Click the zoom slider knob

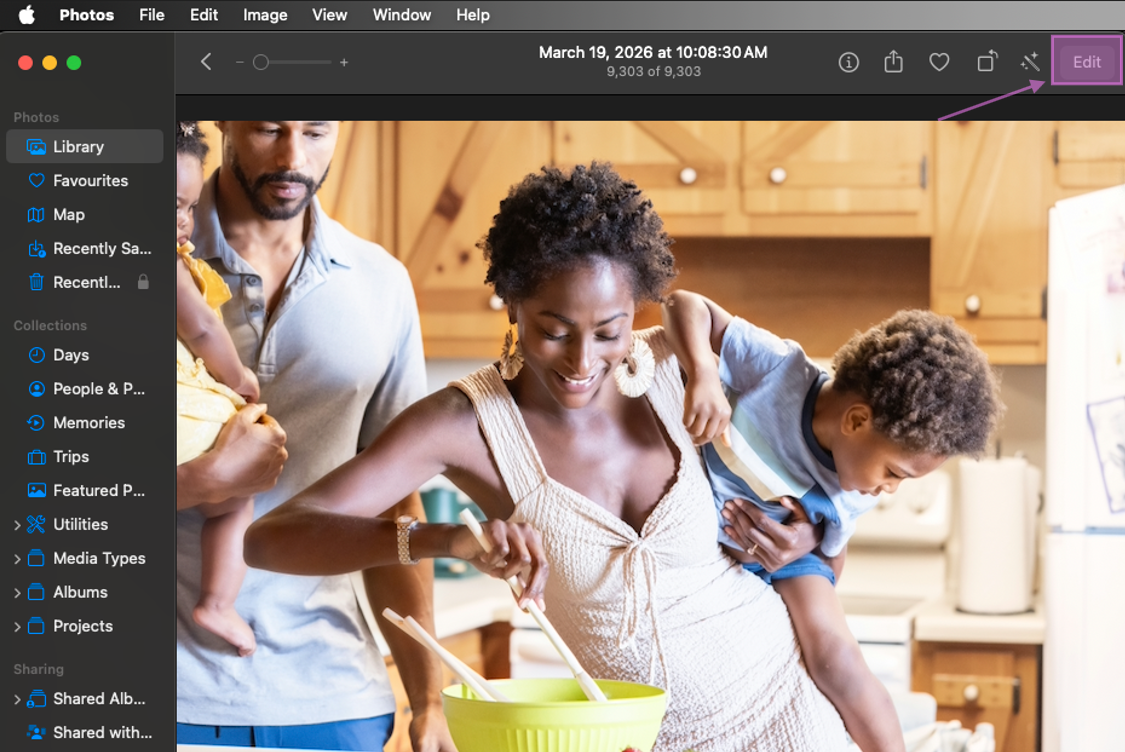tap(261, 62)
